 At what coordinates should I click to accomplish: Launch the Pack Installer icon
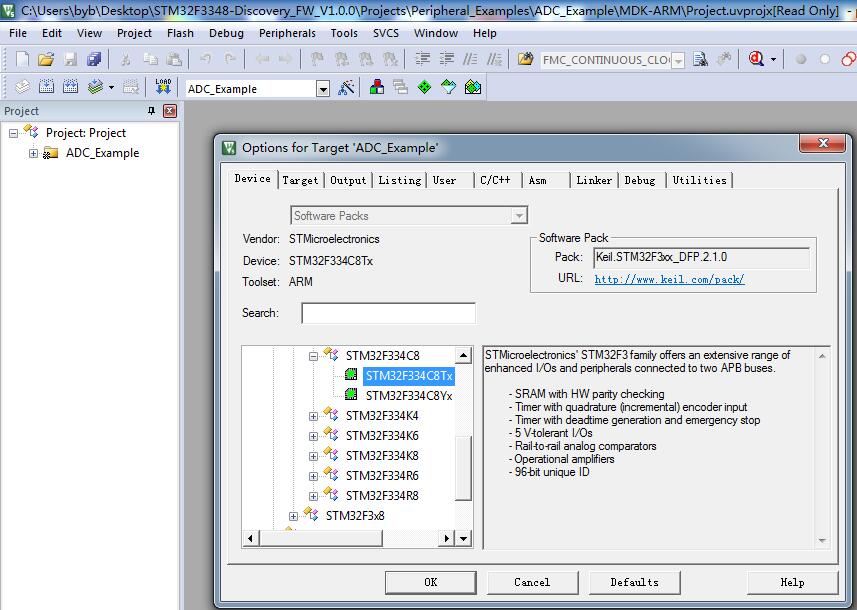click(473, 87)
